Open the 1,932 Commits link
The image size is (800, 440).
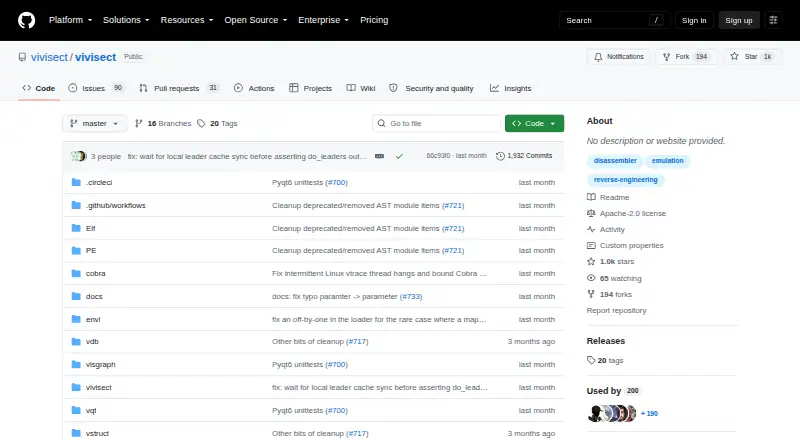coord(524,156)
